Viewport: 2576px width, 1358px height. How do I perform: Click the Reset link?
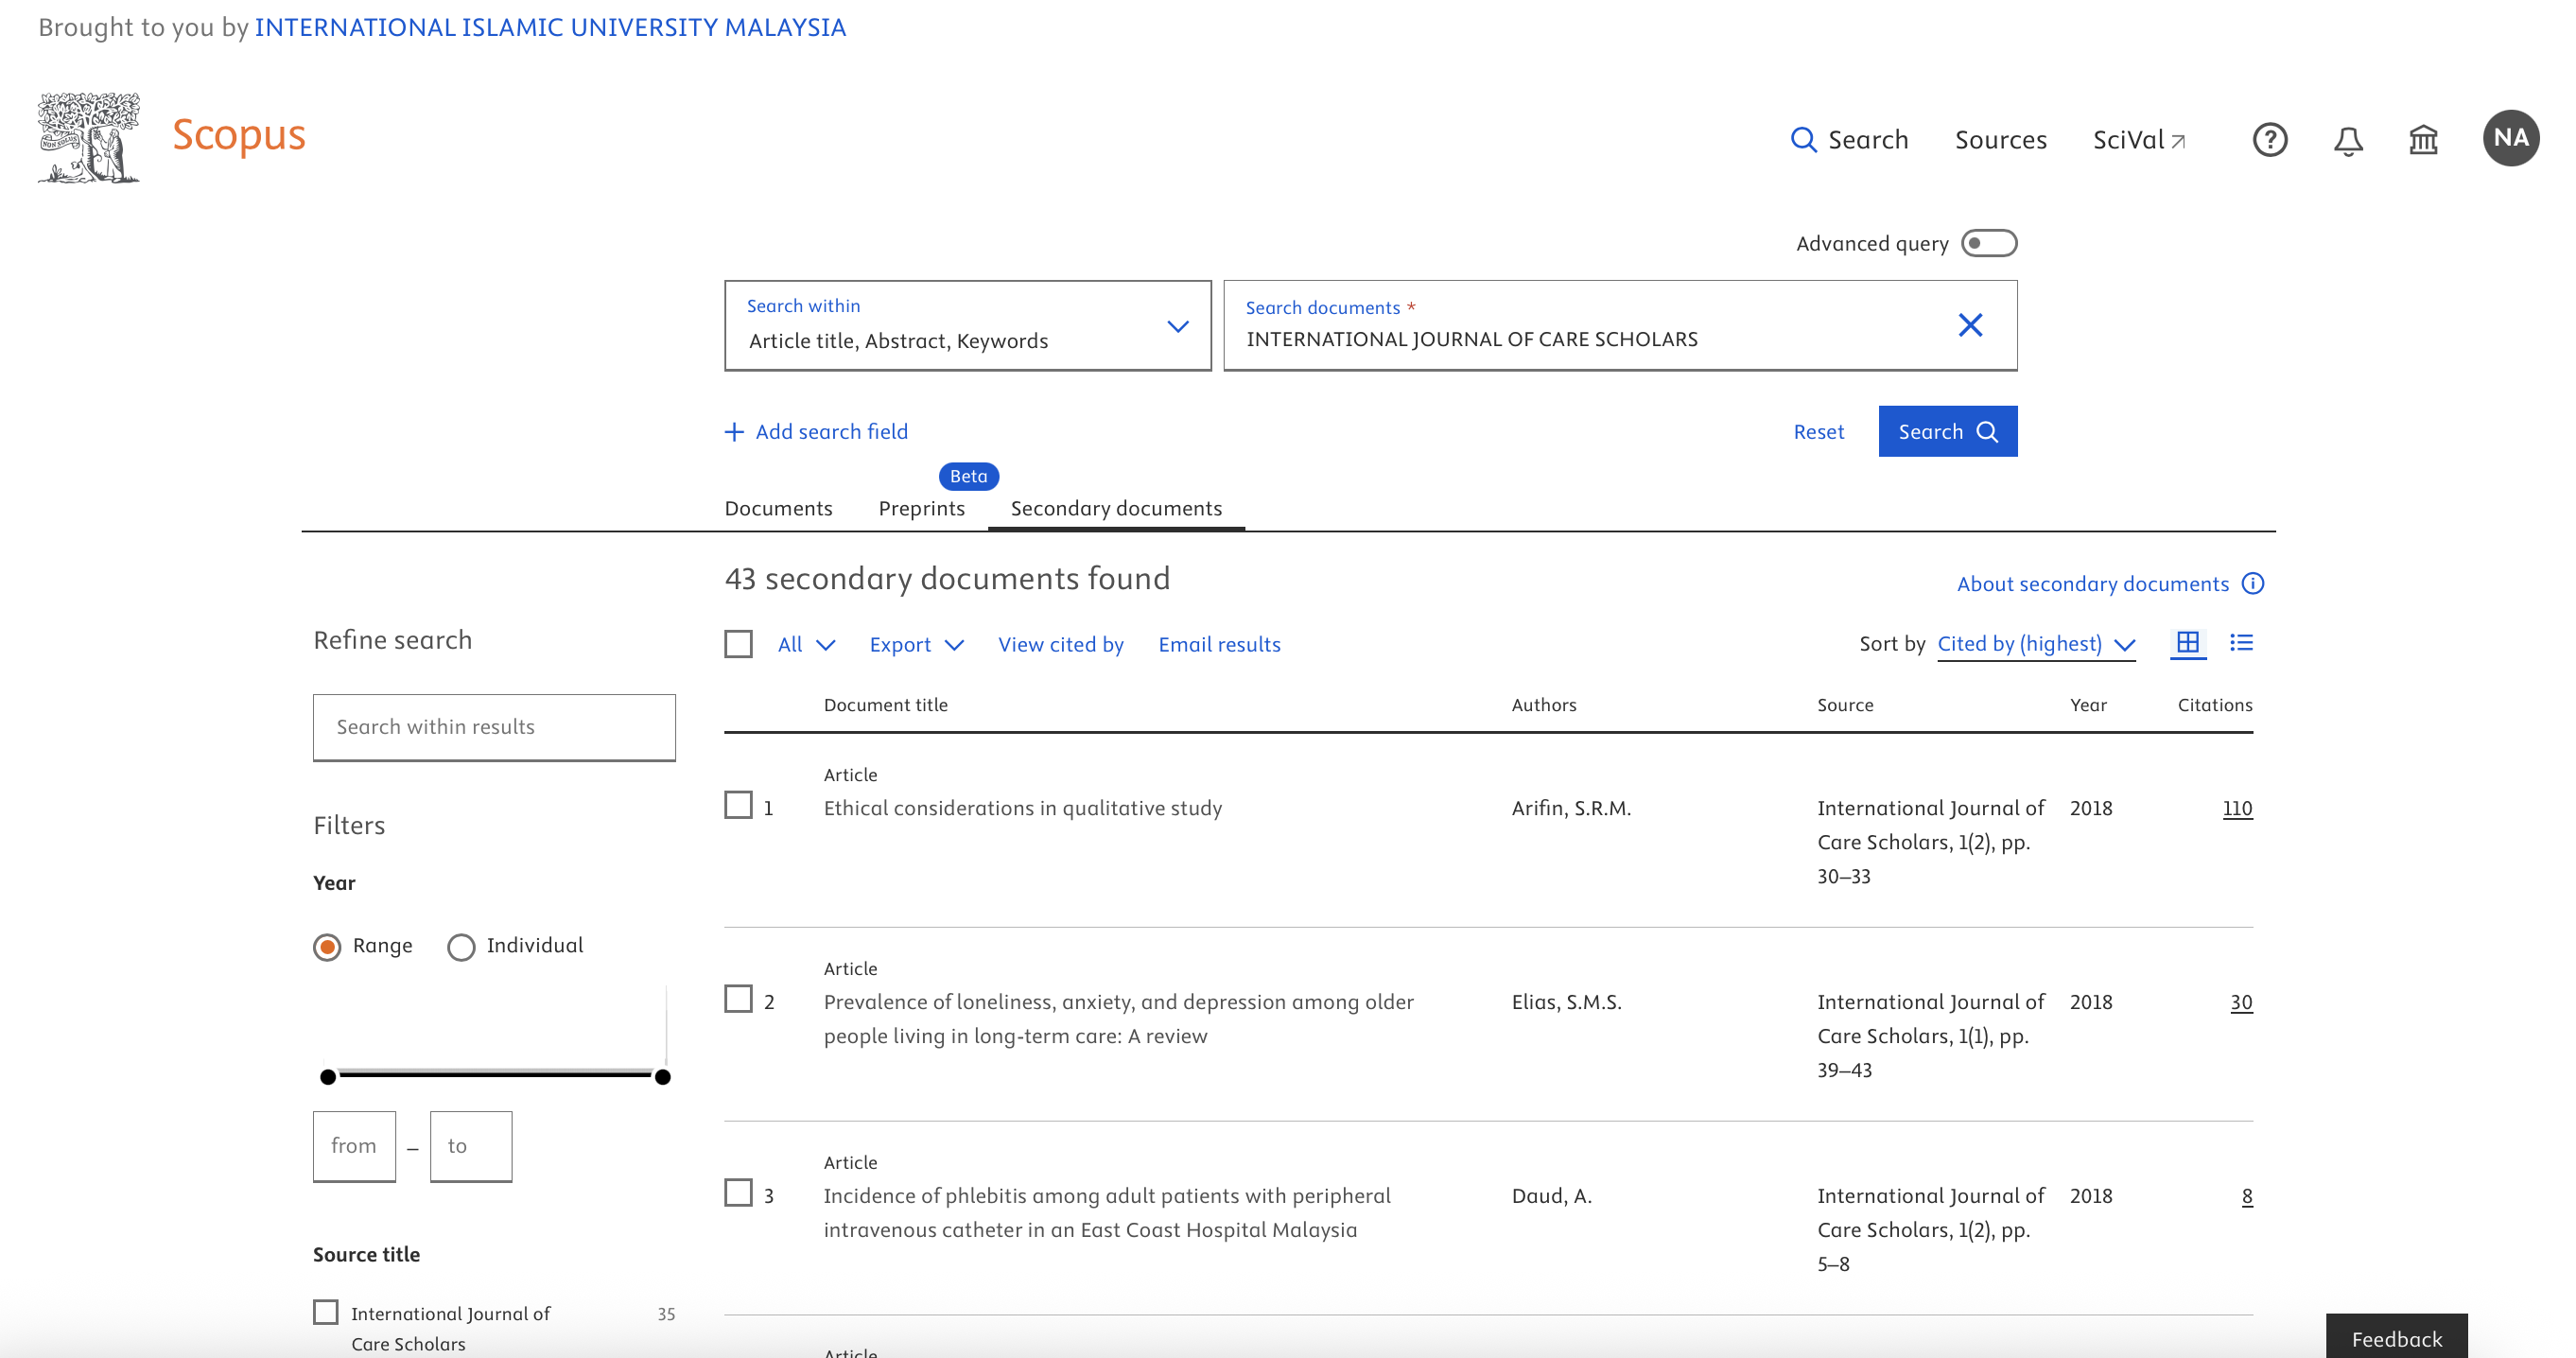point(1817,432)
